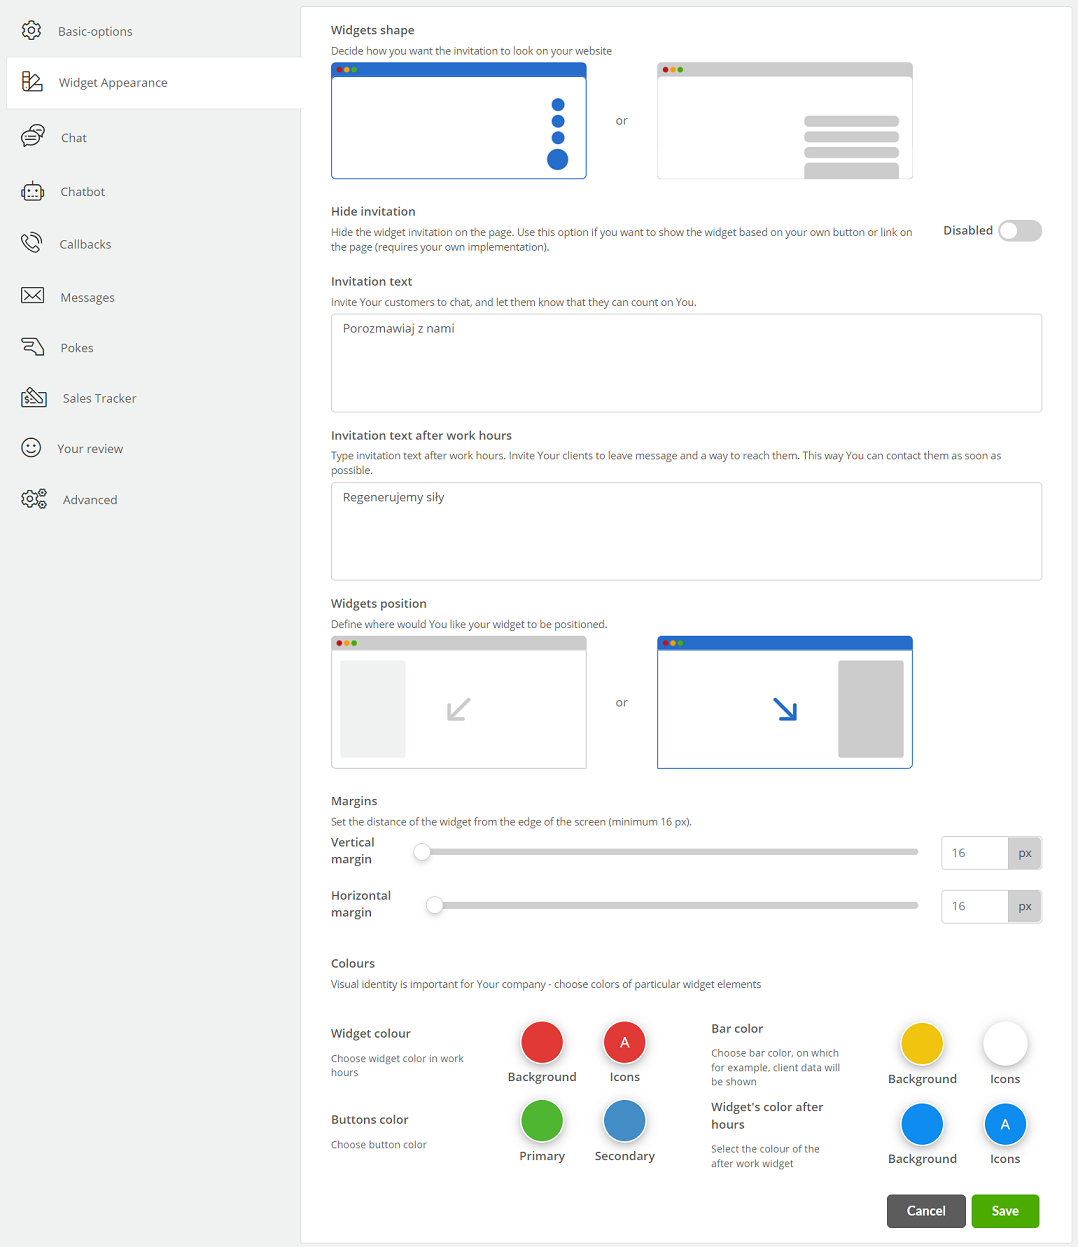Click the Basic-options gear icon
1078x1247 pixels.
[32, 31]
